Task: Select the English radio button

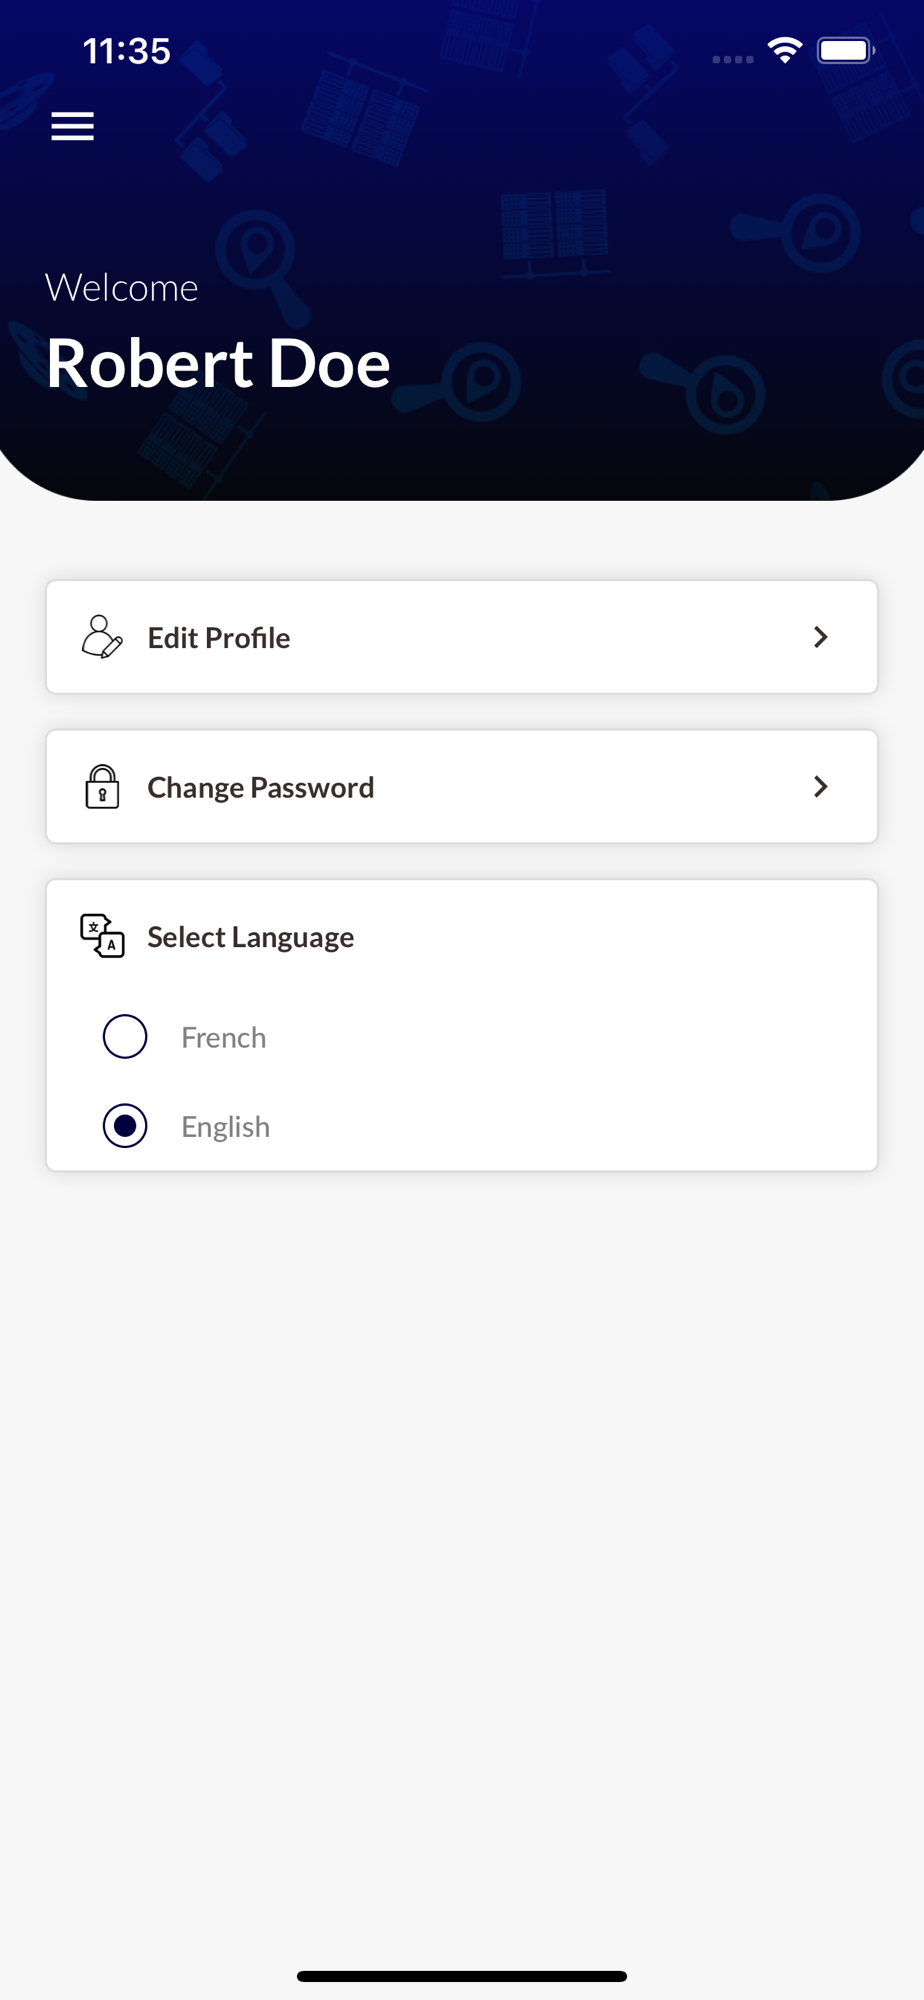Action: point(125,1126)
